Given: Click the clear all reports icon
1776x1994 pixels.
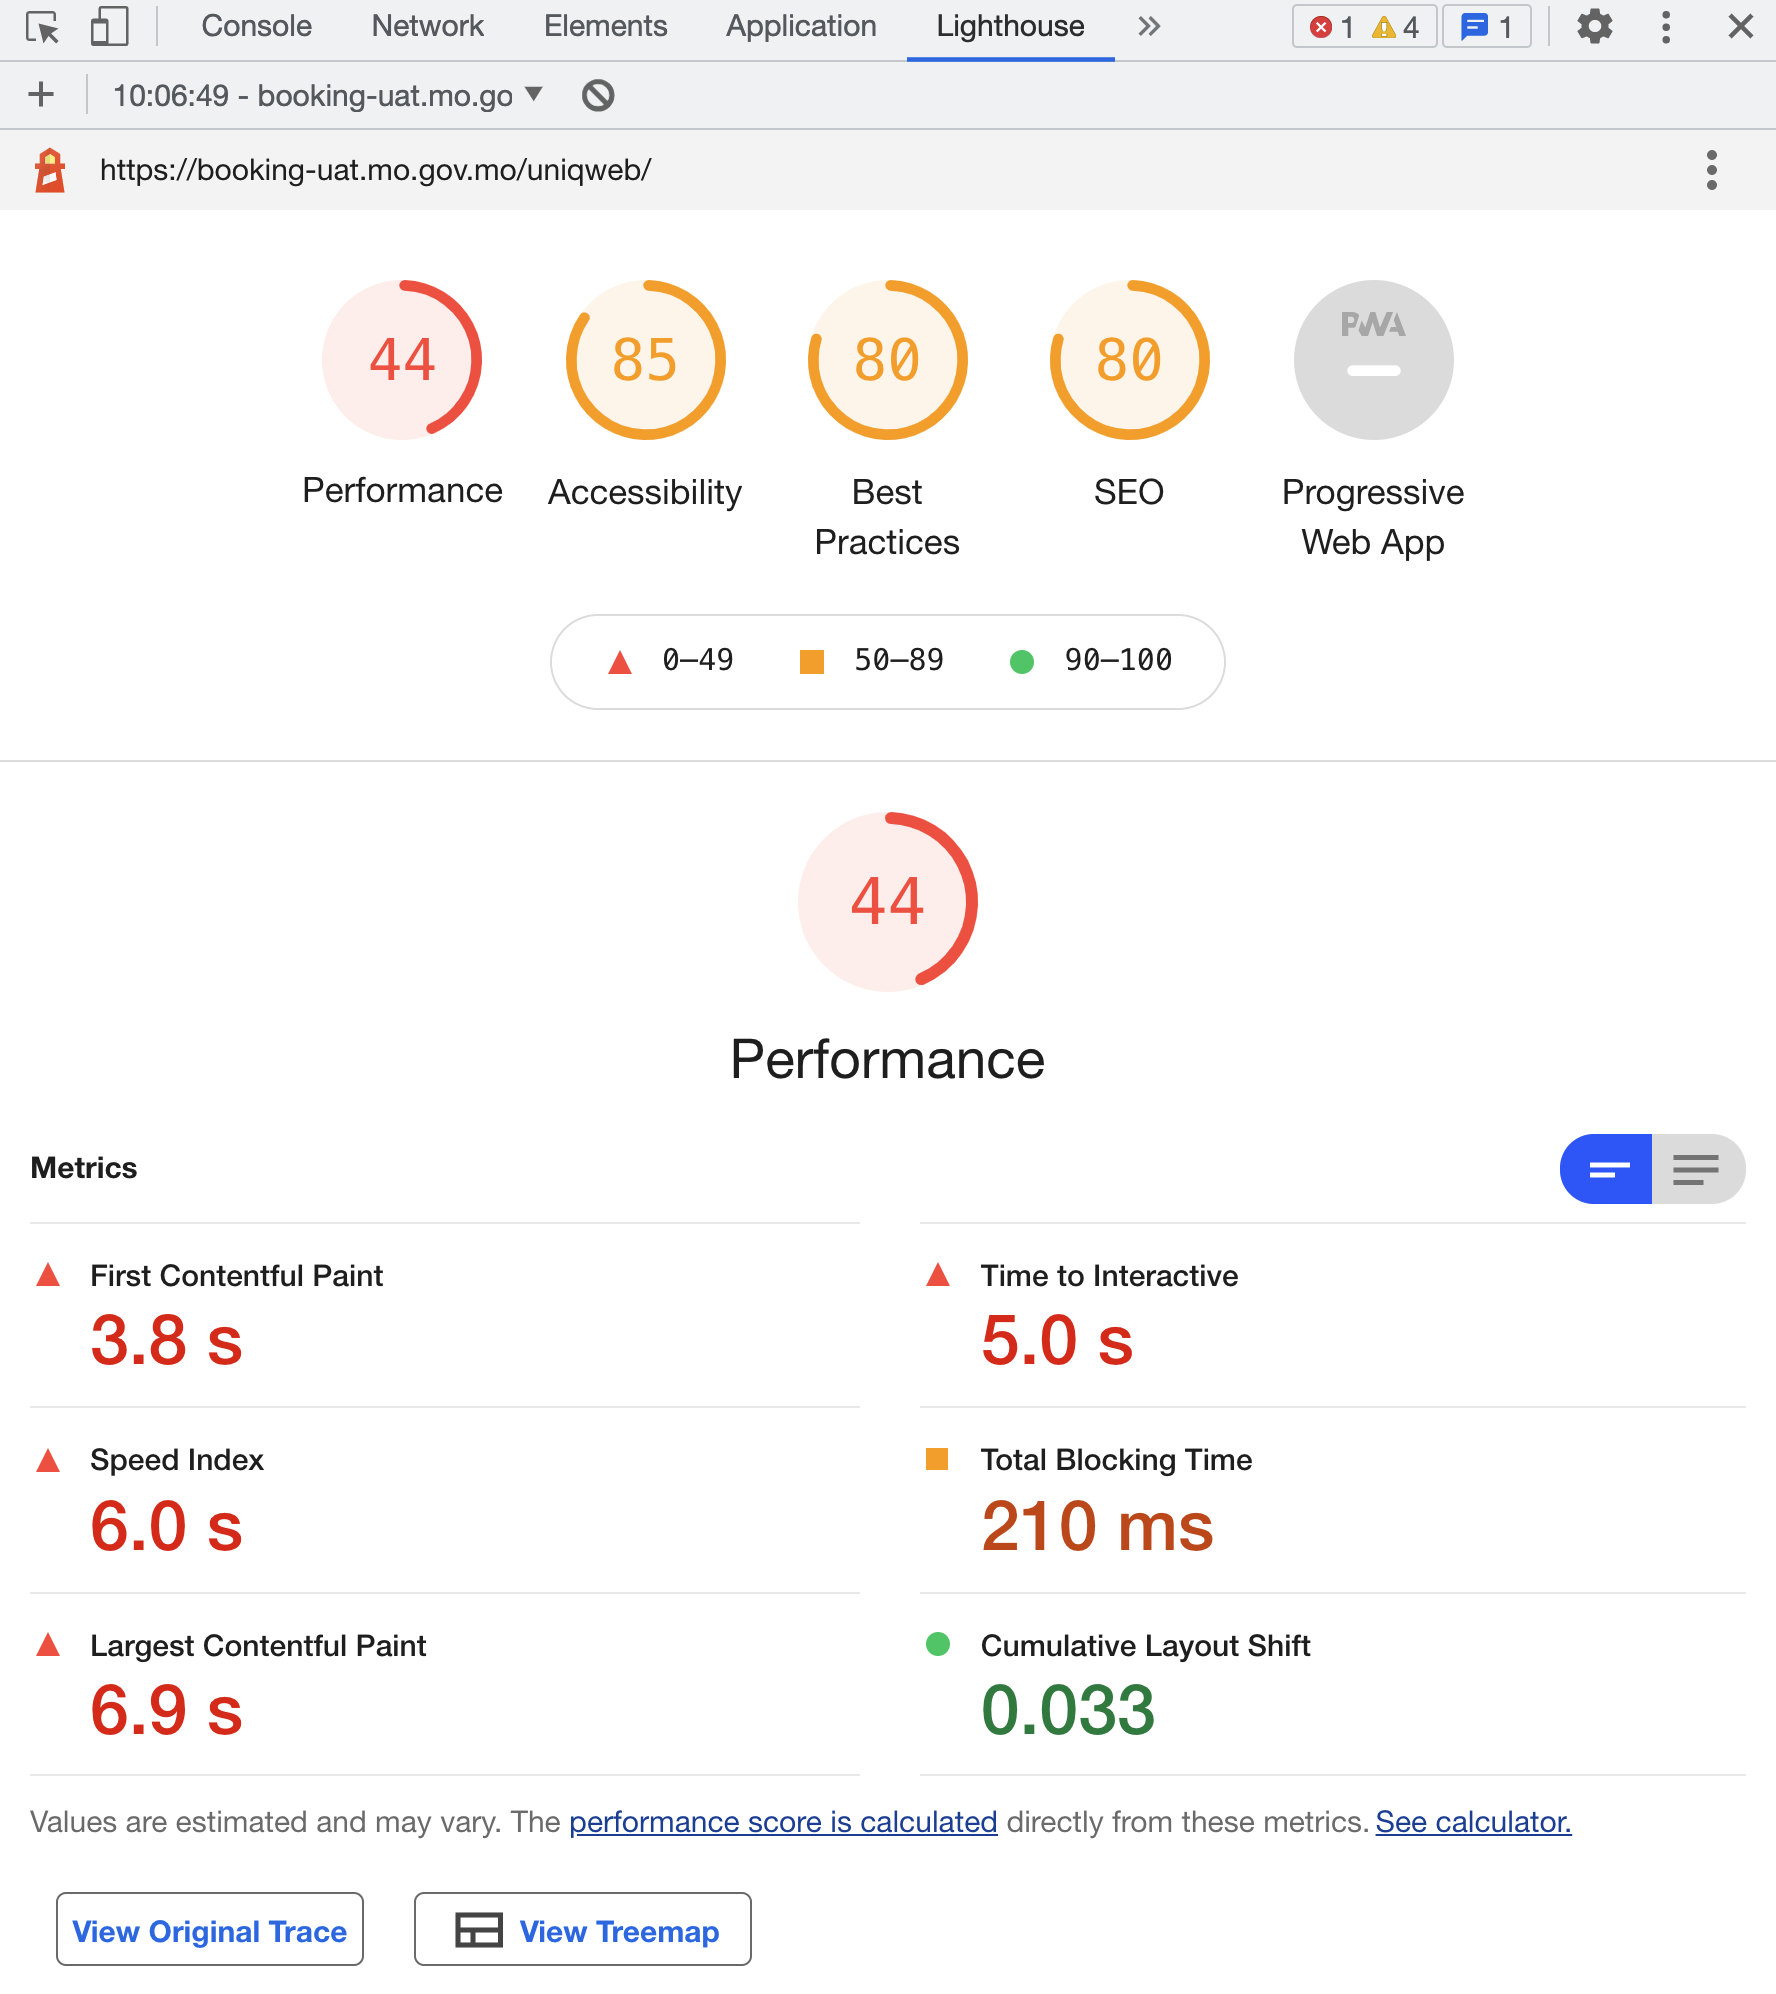Looking at the screenshot, I should (x=598, y=96).
